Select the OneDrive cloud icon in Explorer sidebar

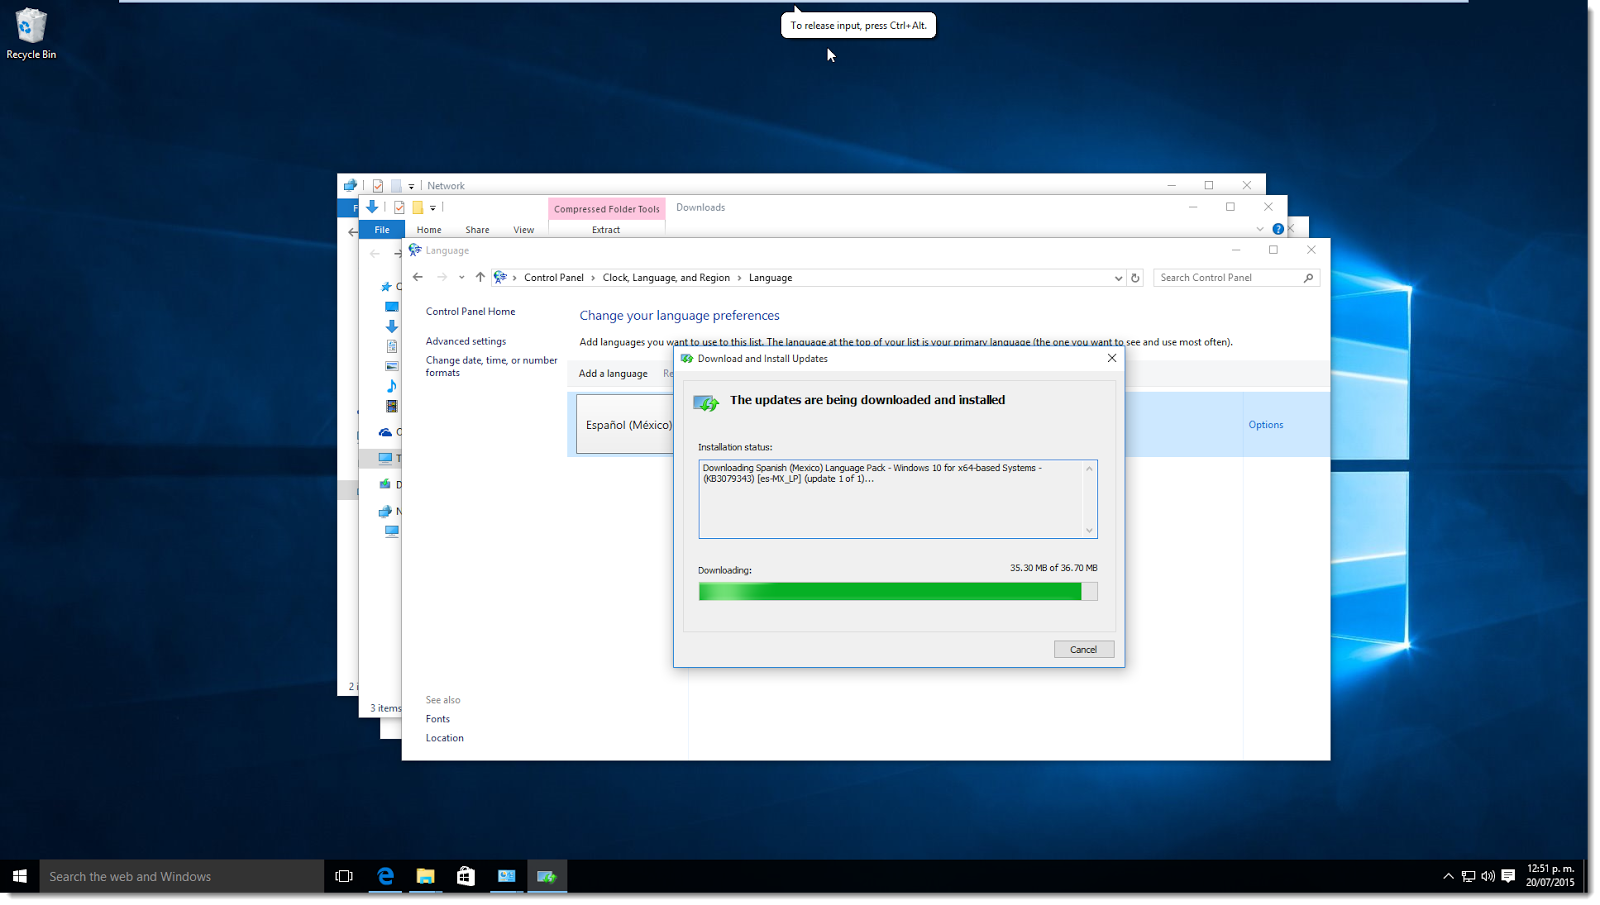(x=385, y=432)
